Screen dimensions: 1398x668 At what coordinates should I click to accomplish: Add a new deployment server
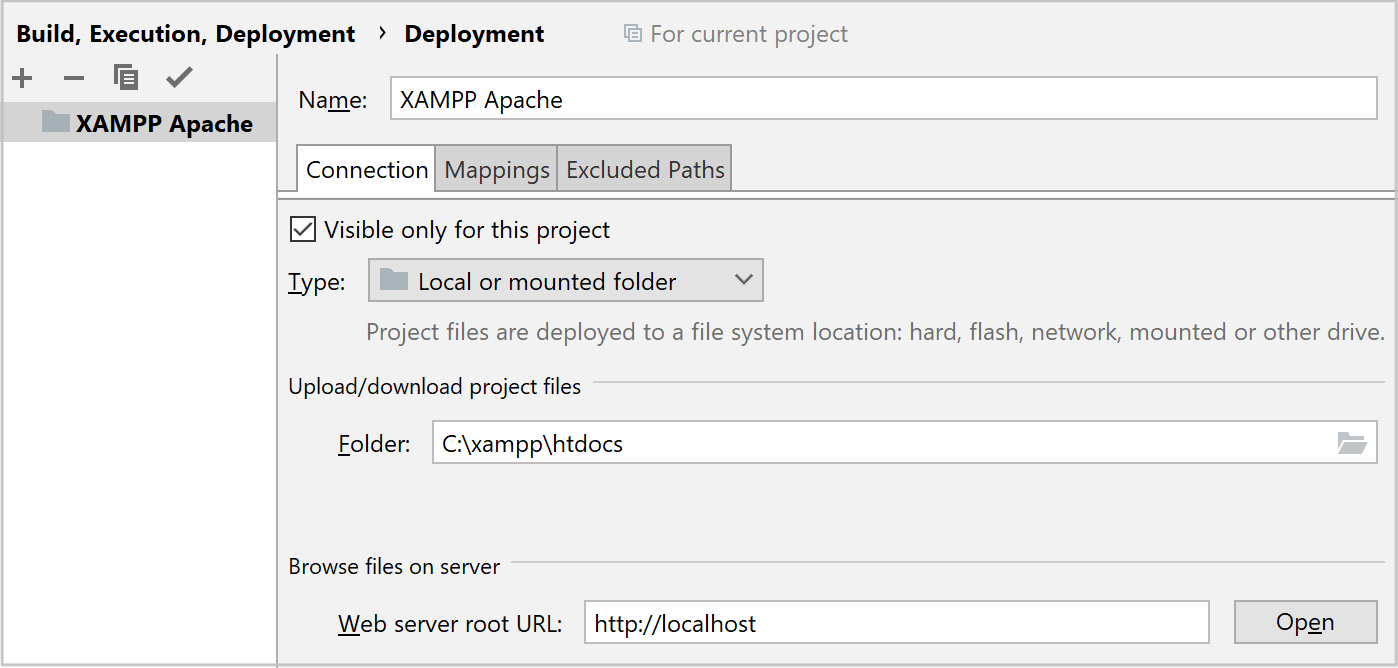point(22,78)
